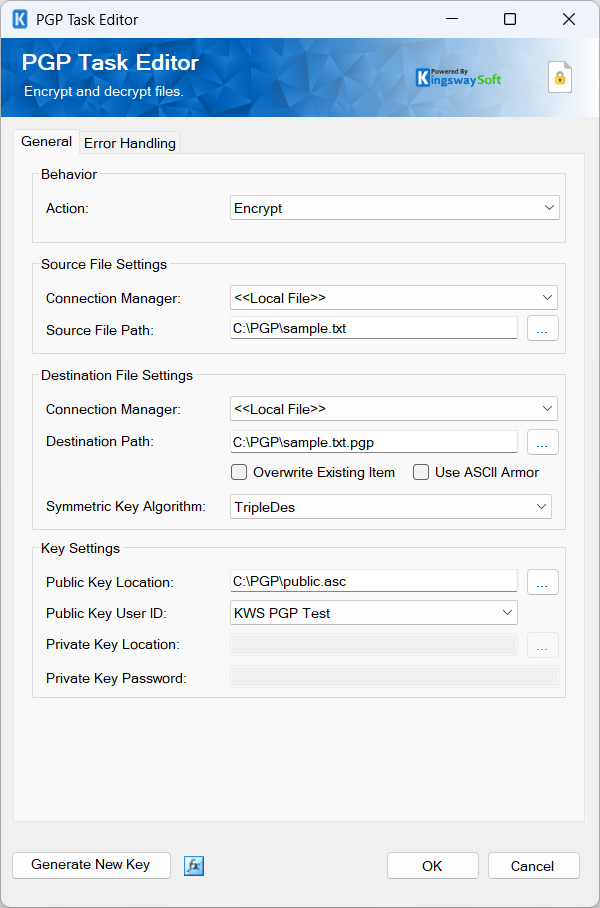Click the Private Key Password field
Screen dimensions: 600x908
tap(395, 677)
